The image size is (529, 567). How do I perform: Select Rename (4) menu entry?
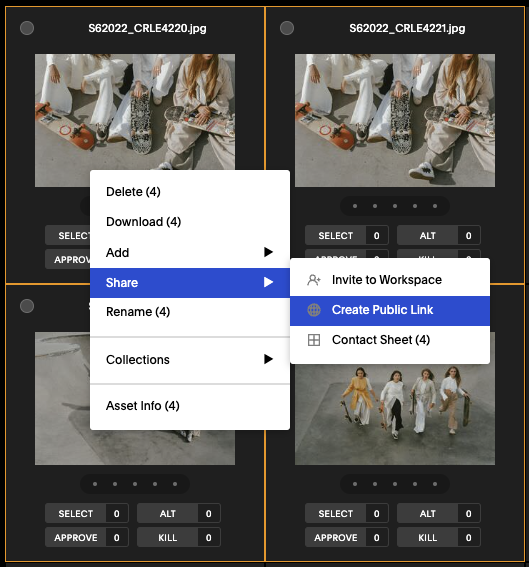pyautogui.click(x=190, y=312)
